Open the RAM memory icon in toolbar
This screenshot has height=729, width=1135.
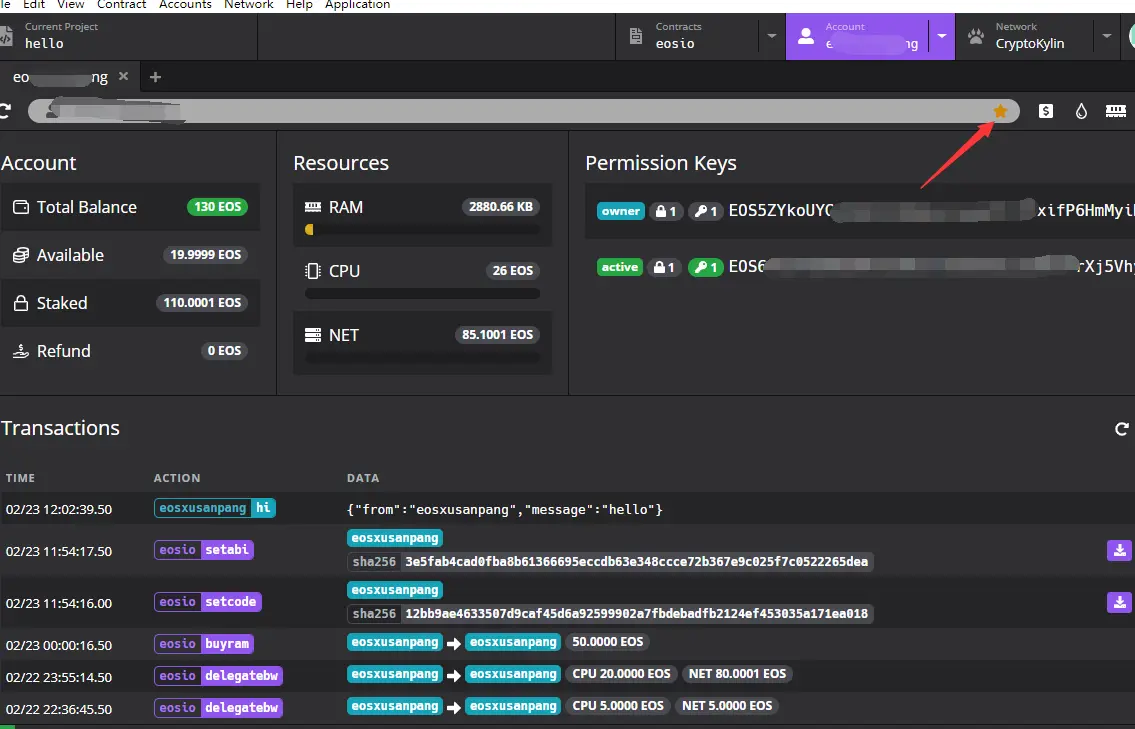1115,111
